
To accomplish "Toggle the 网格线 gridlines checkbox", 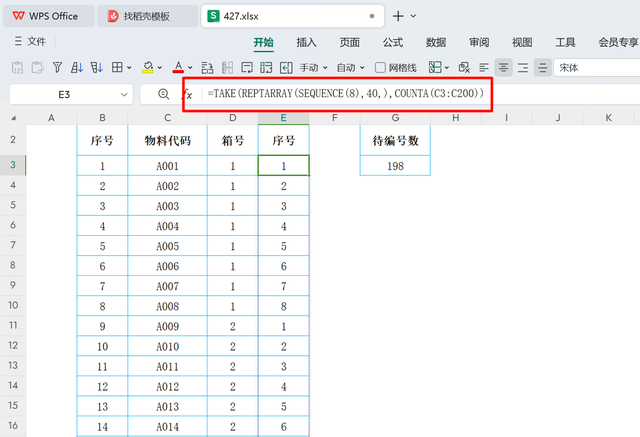I will (x=380, y=67).
